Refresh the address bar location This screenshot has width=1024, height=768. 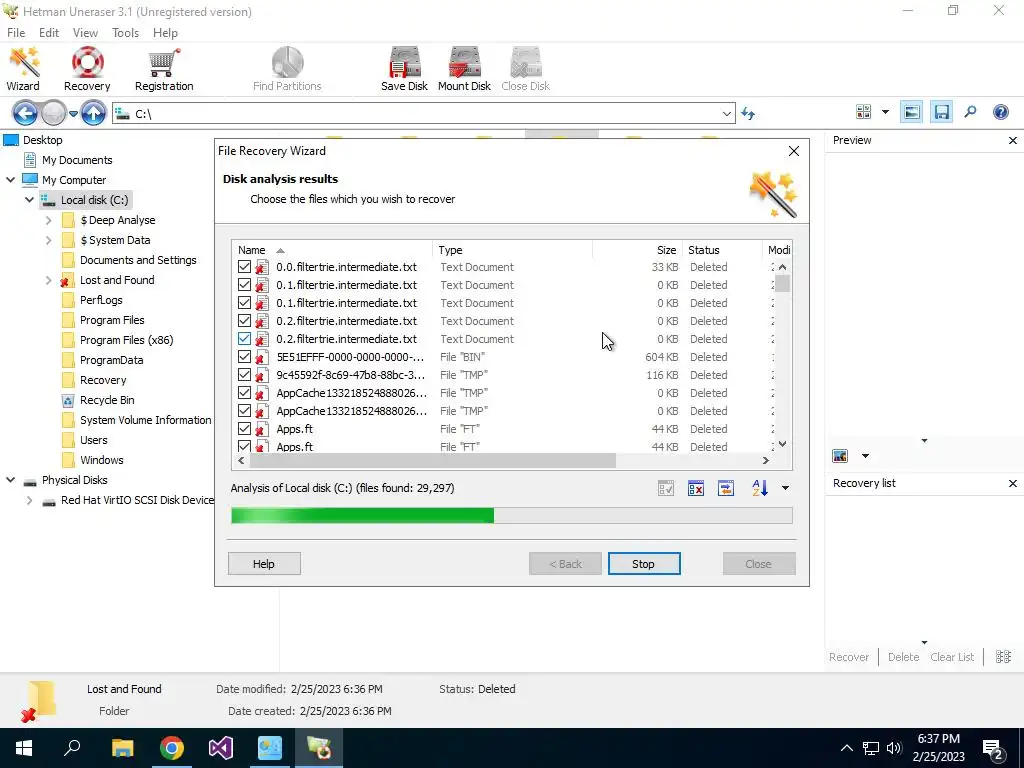point(748,114)
